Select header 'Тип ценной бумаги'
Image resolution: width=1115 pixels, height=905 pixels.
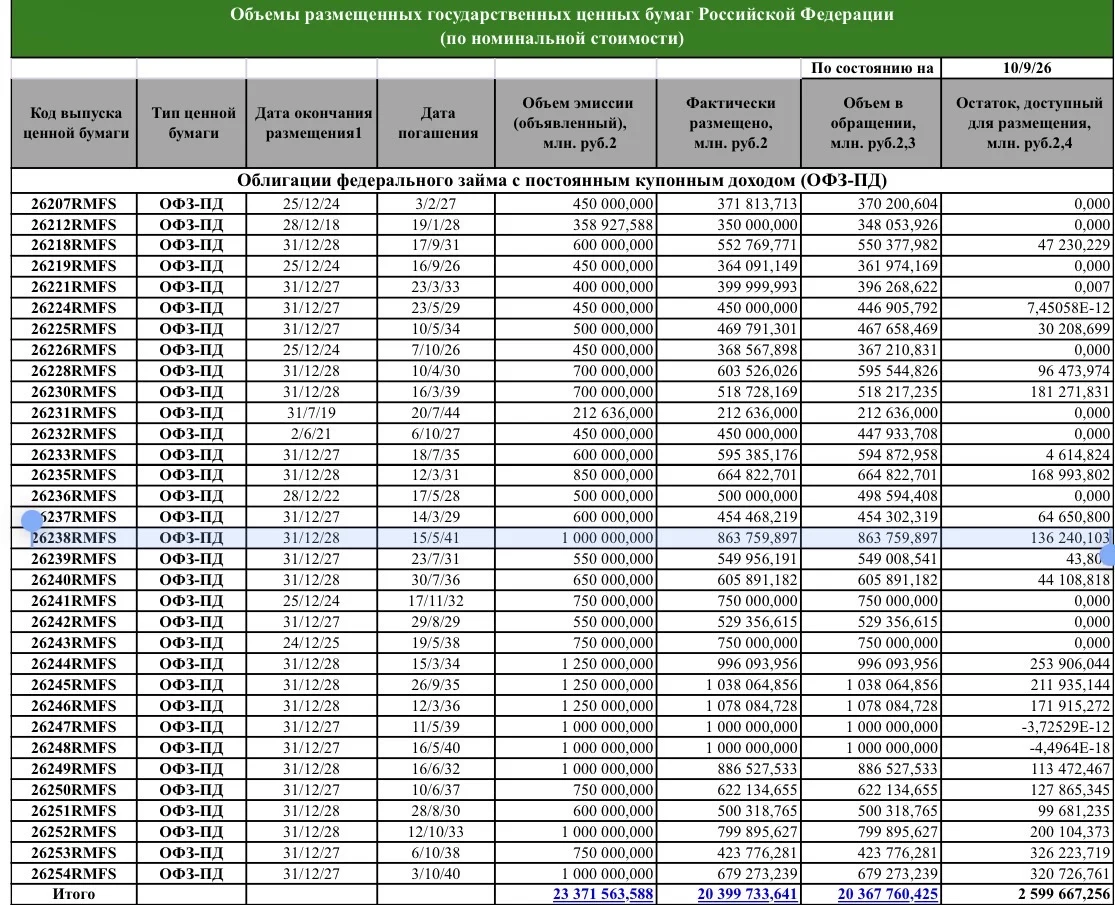coord(192,123)
